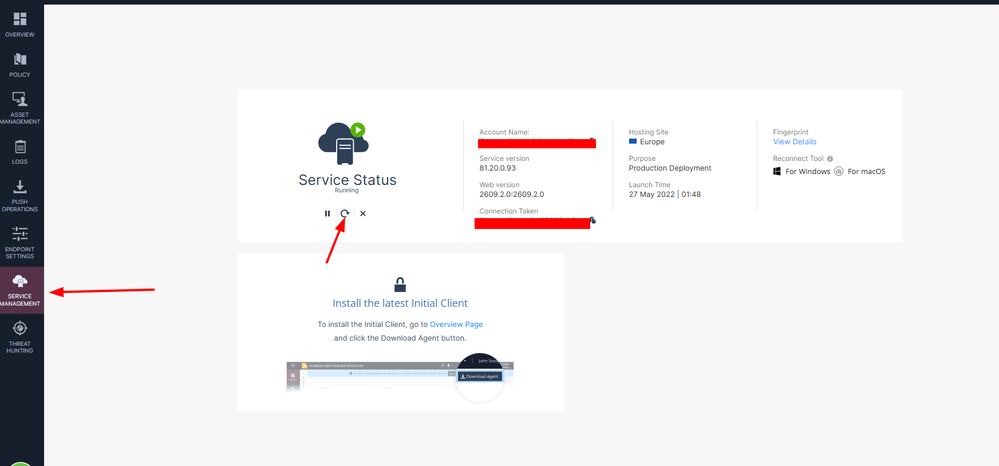Click the Launch Time 27 May 2022 value

click(665, 194)
